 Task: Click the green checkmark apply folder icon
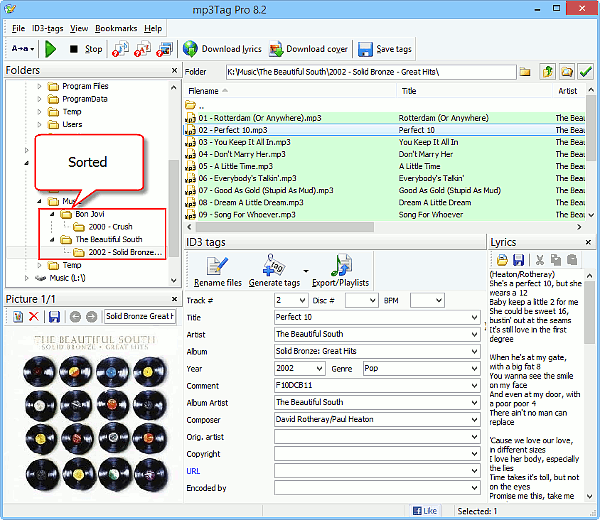point(586,72)
